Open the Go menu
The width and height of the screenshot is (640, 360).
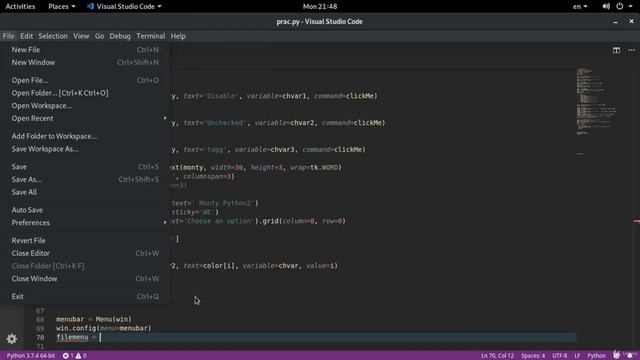pyautogui.click(x=99, y=36)
